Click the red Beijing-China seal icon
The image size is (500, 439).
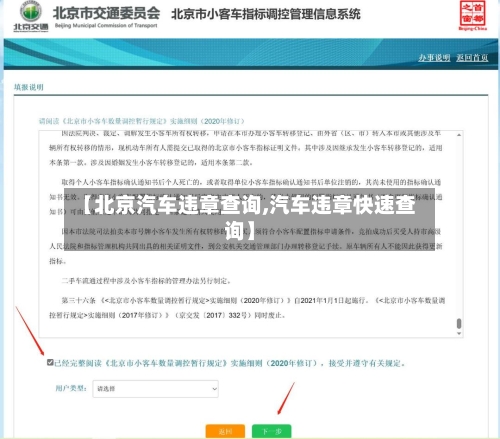[472, 16]
